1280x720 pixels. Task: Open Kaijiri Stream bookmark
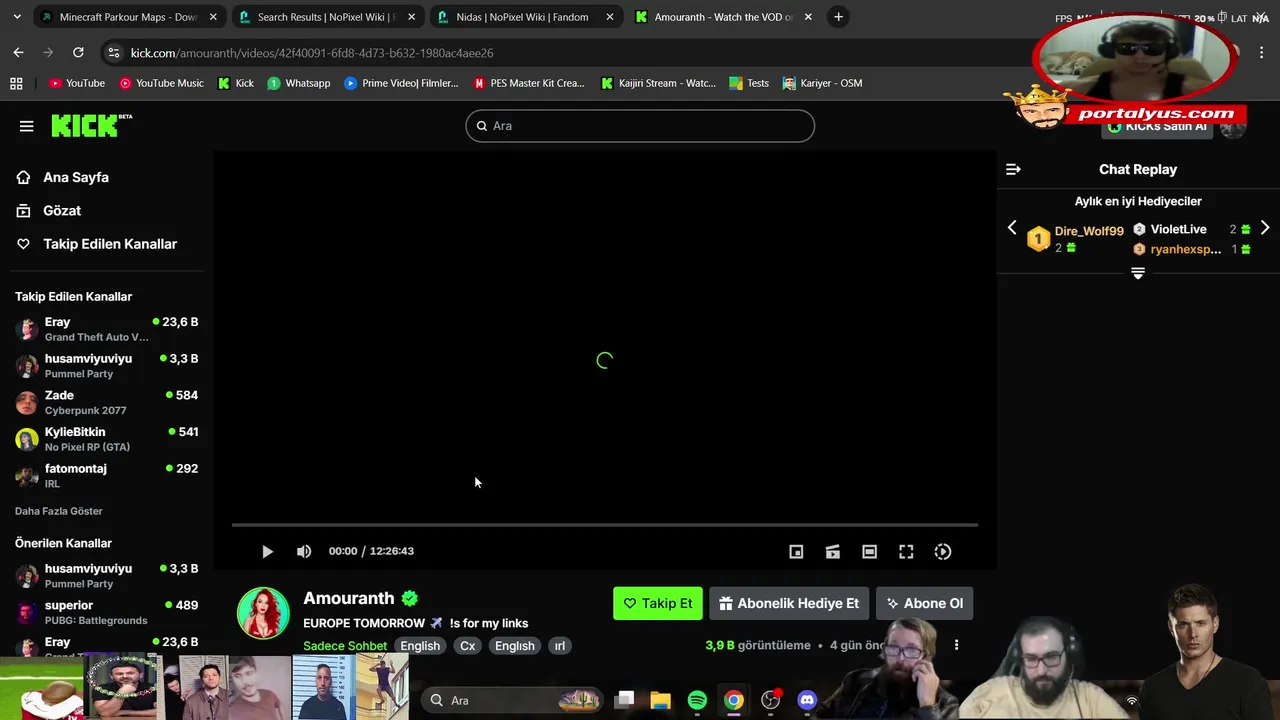point(657,83)
